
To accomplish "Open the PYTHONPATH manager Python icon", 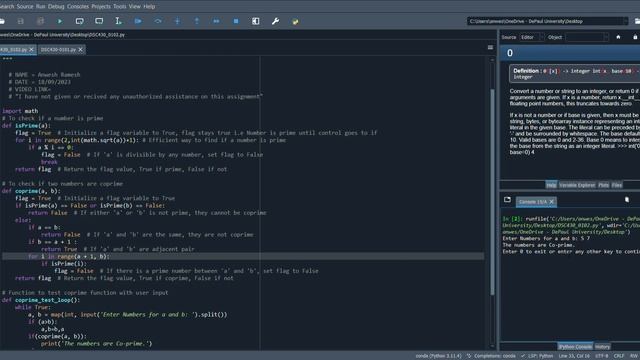I will pyautogui.click(x=295, y=21).
